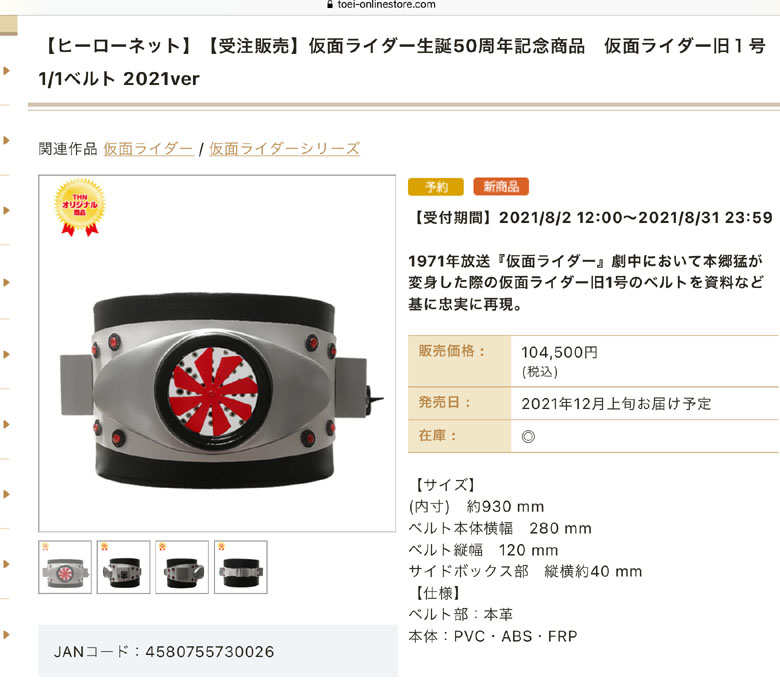Click the main belt product image

217,353
